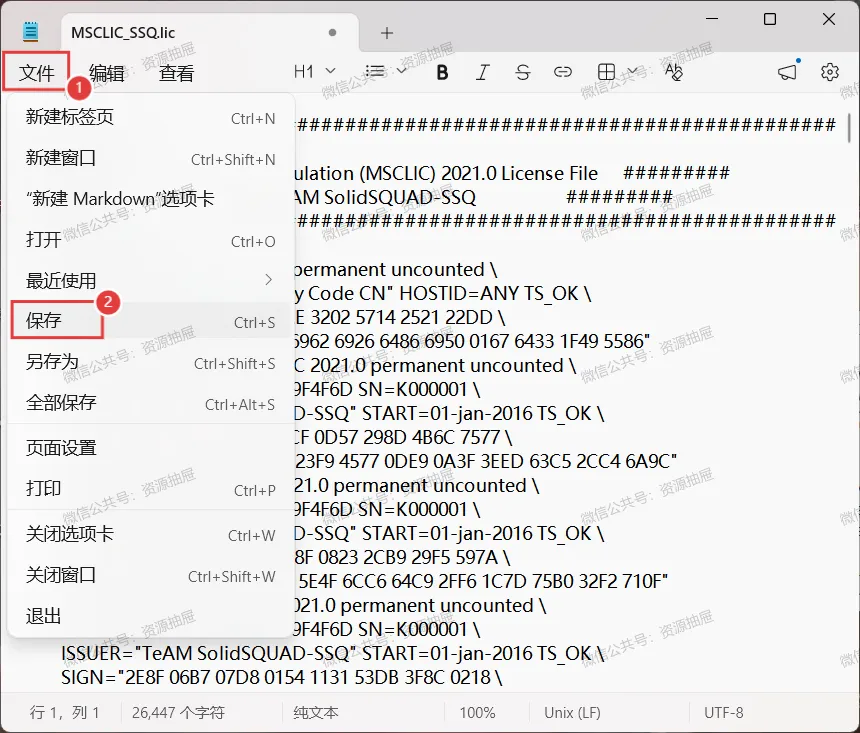Toggle bold formatting

(442, 72)
